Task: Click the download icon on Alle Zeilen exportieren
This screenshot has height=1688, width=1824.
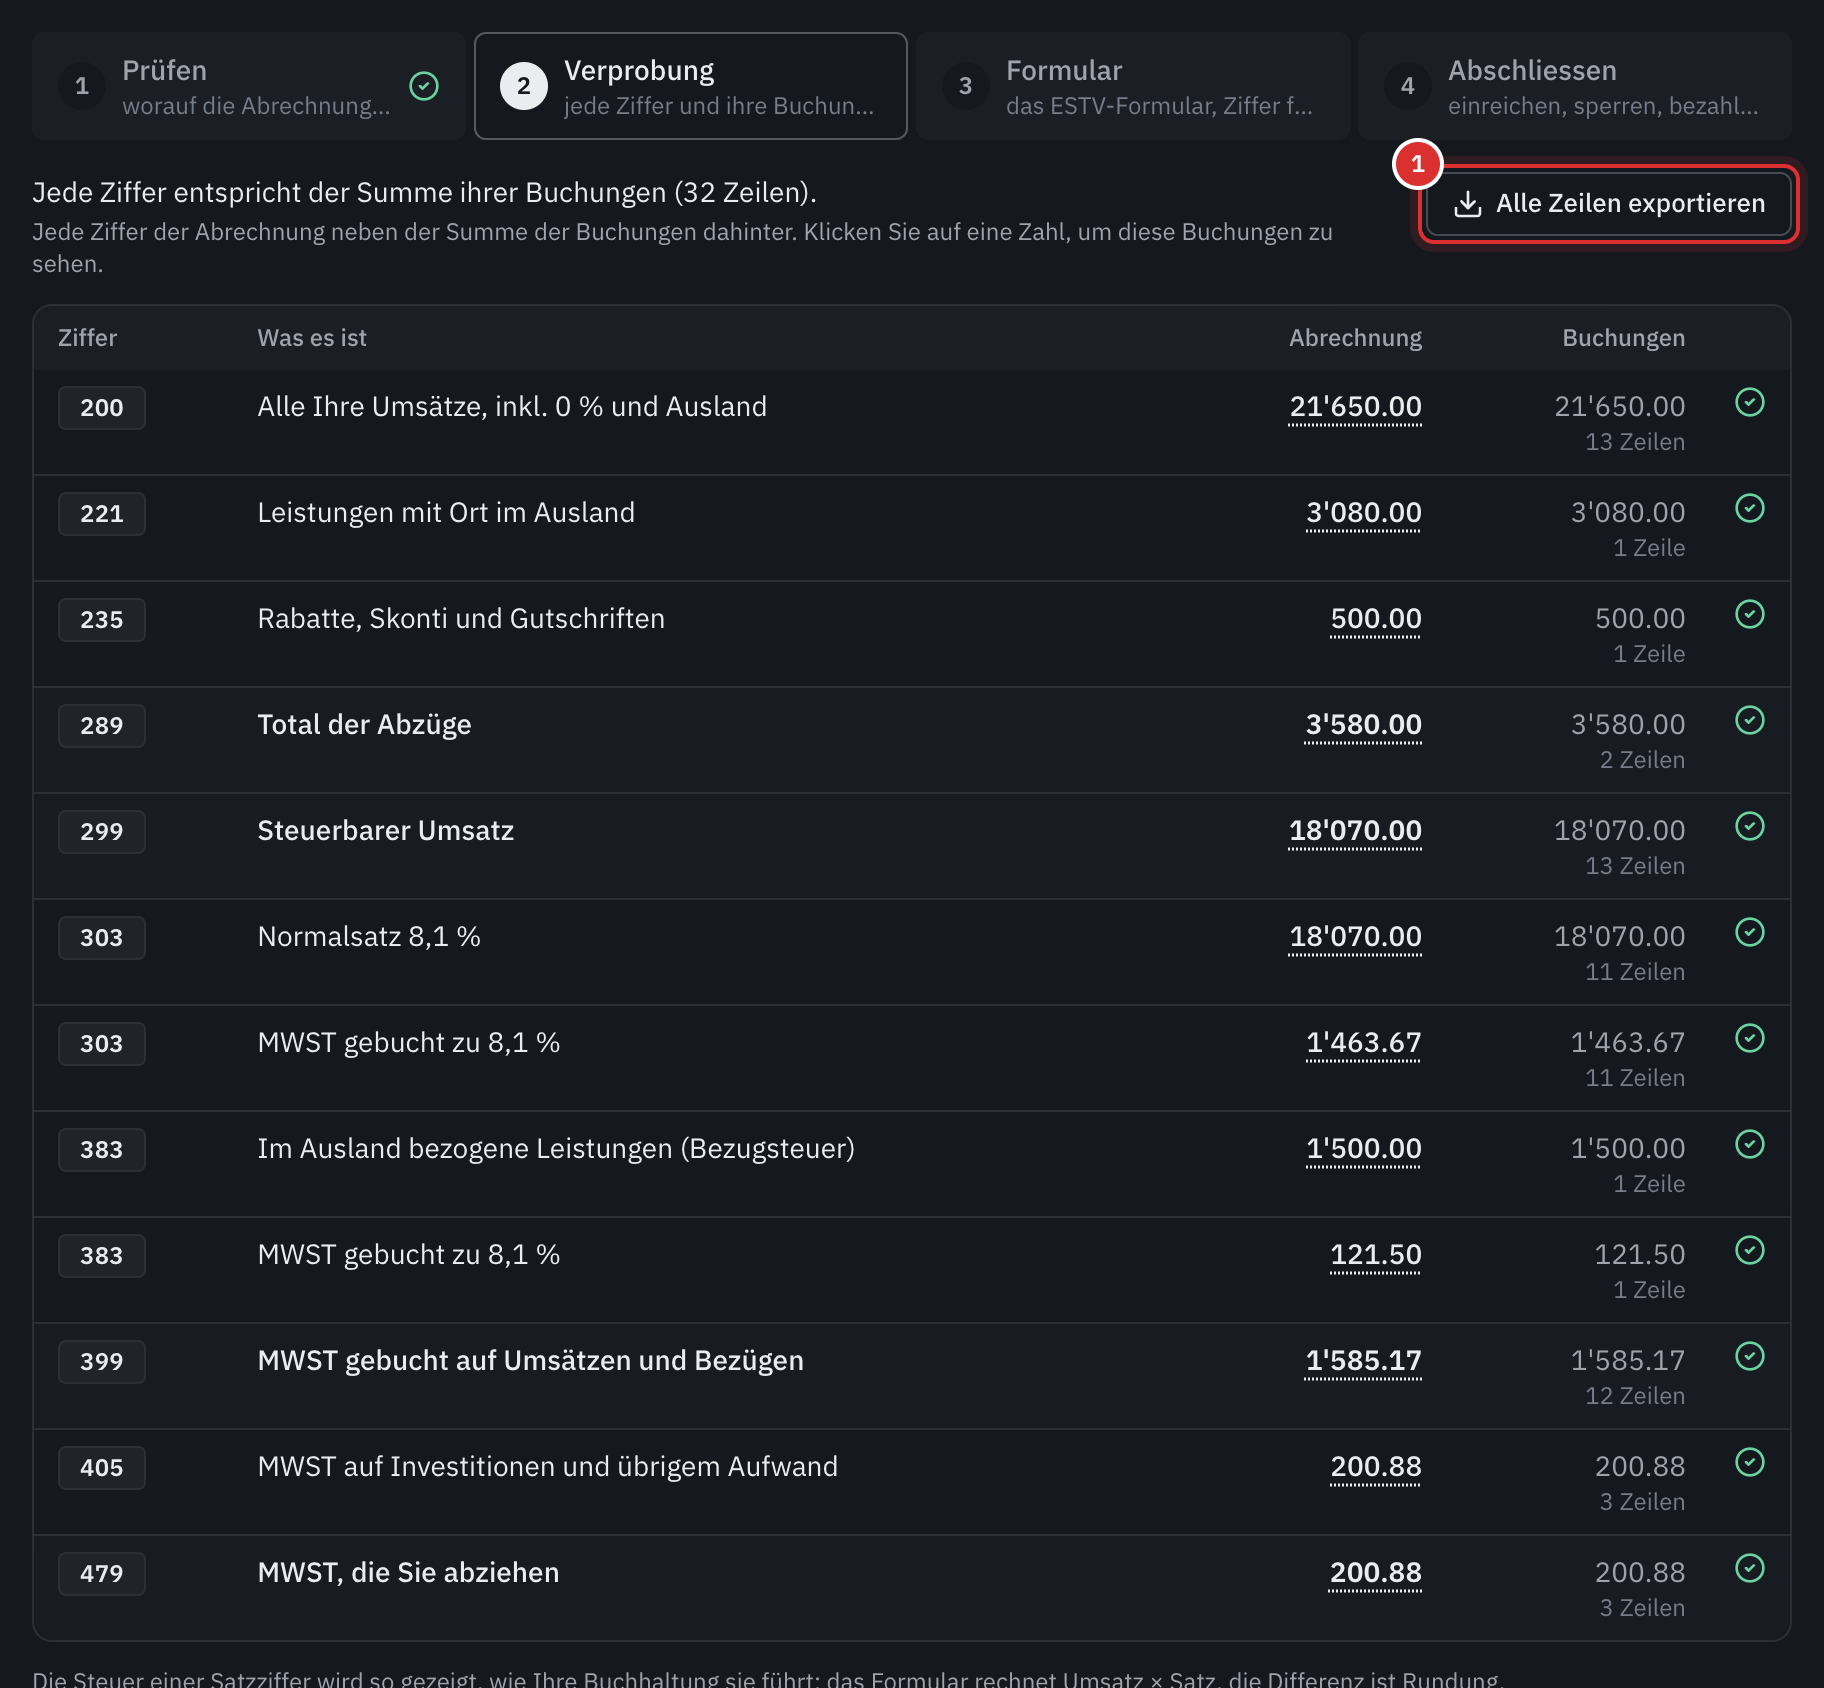Action: 1467,204
